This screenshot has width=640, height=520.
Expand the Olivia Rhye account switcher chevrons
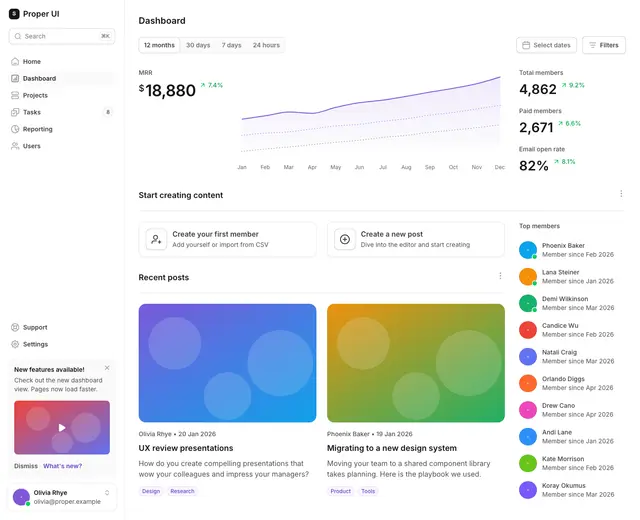click(x=107, y=493)
